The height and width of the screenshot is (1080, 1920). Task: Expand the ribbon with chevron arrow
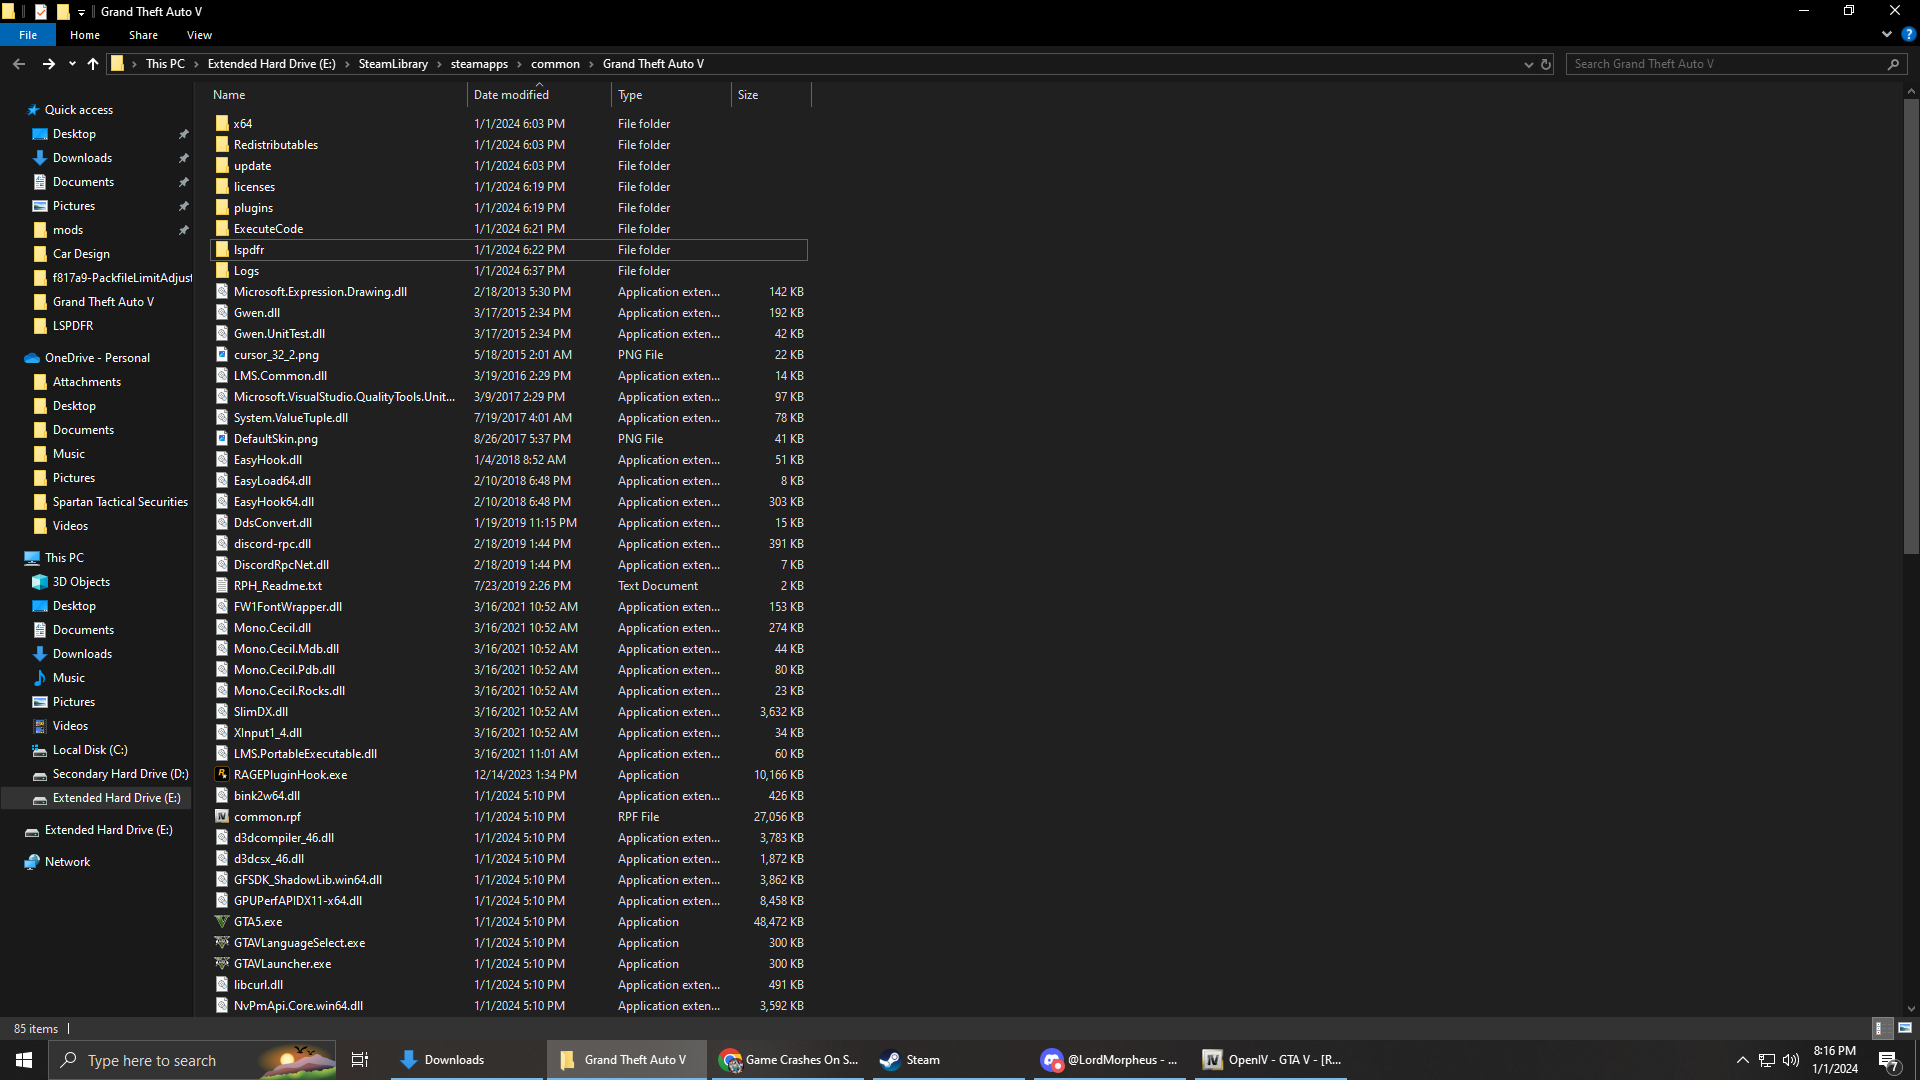click(1887, 34)
